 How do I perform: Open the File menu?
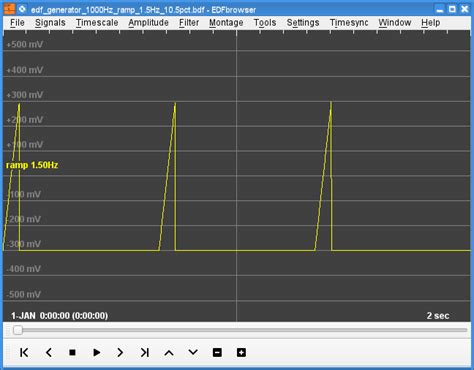click(17, 23)
